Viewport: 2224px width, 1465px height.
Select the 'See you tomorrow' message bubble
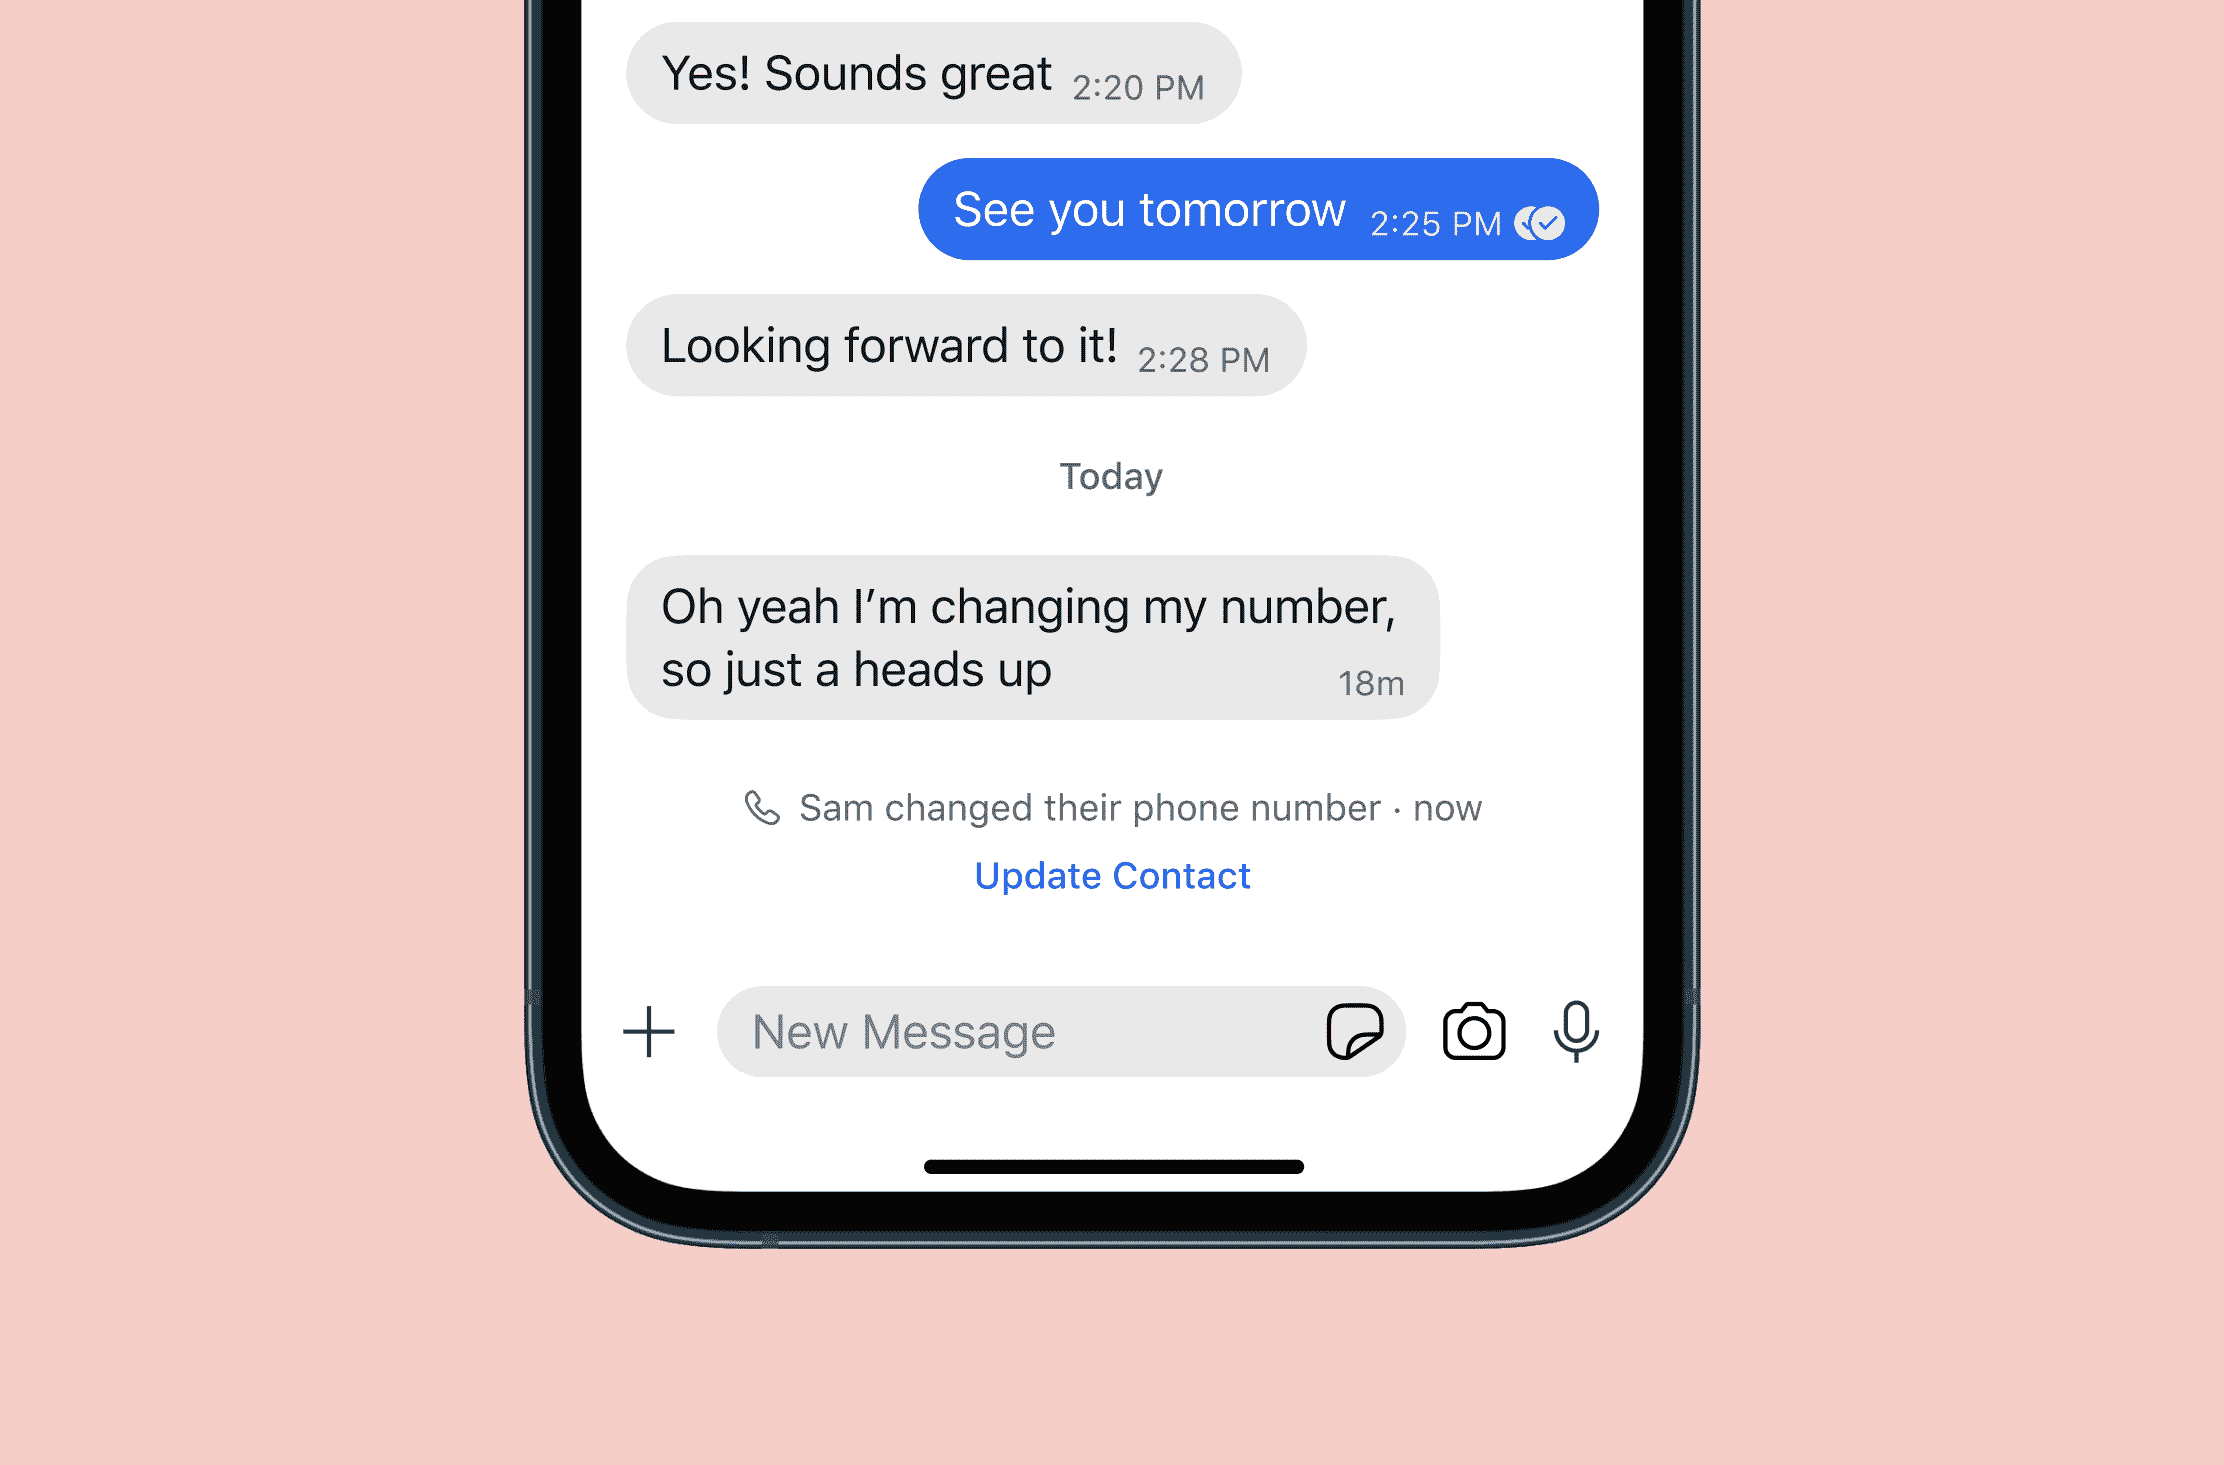1253,209
